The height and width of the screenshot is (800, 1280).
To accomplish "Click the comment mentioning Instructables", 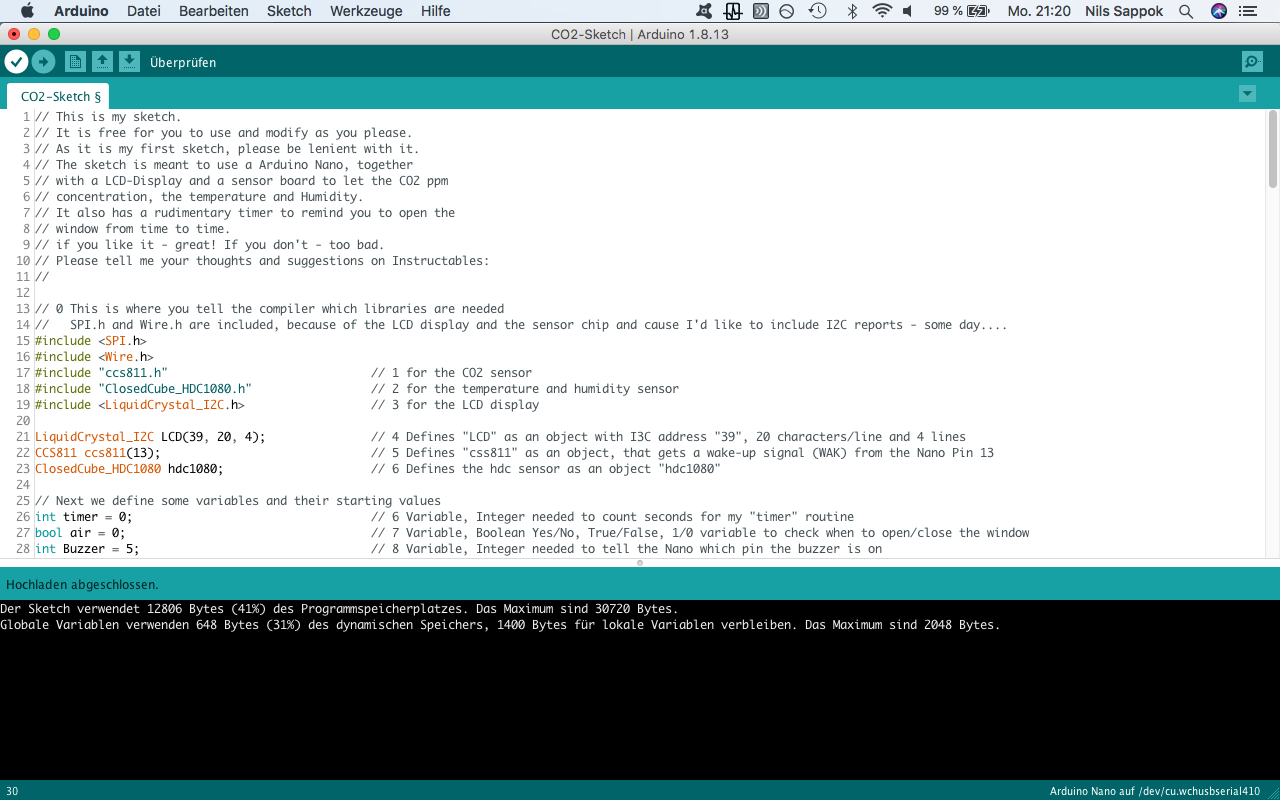I will coord(262,261).
